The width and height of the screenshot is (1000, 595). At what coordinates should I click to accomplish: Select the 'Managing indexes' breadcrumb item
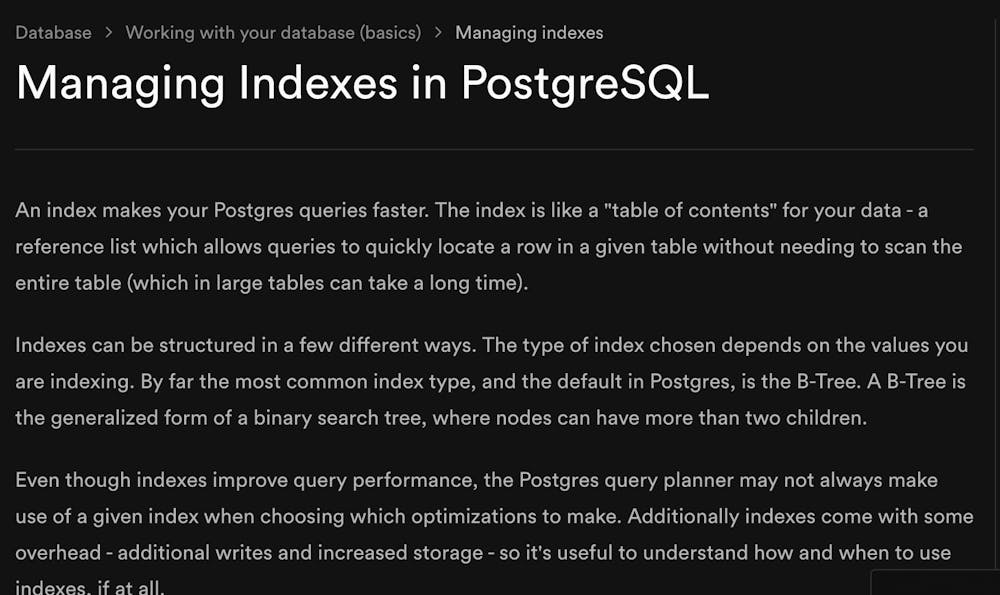point(529,33)
